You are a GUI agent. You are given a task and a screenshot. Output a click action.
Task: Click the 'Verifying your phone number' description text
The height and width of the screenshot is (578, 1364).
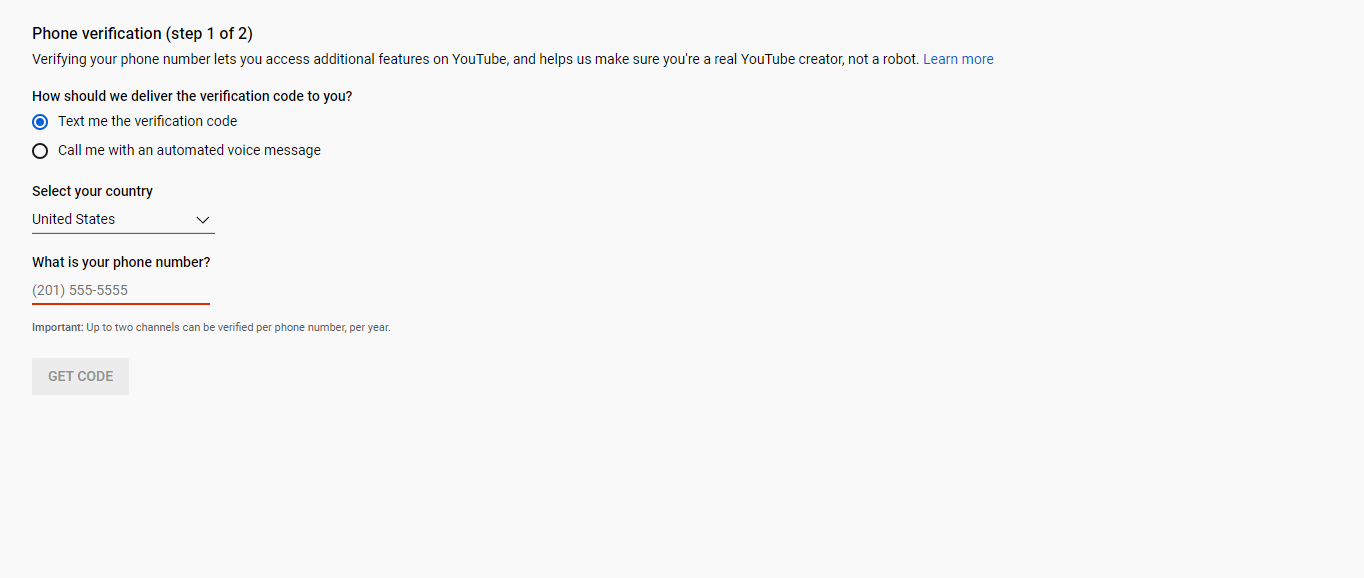[470, 59]
